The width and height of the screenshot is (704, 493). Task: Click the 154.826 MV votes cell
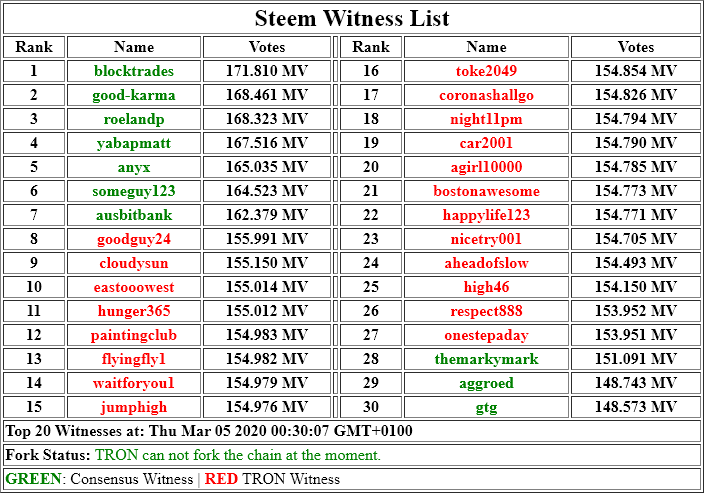636,95
